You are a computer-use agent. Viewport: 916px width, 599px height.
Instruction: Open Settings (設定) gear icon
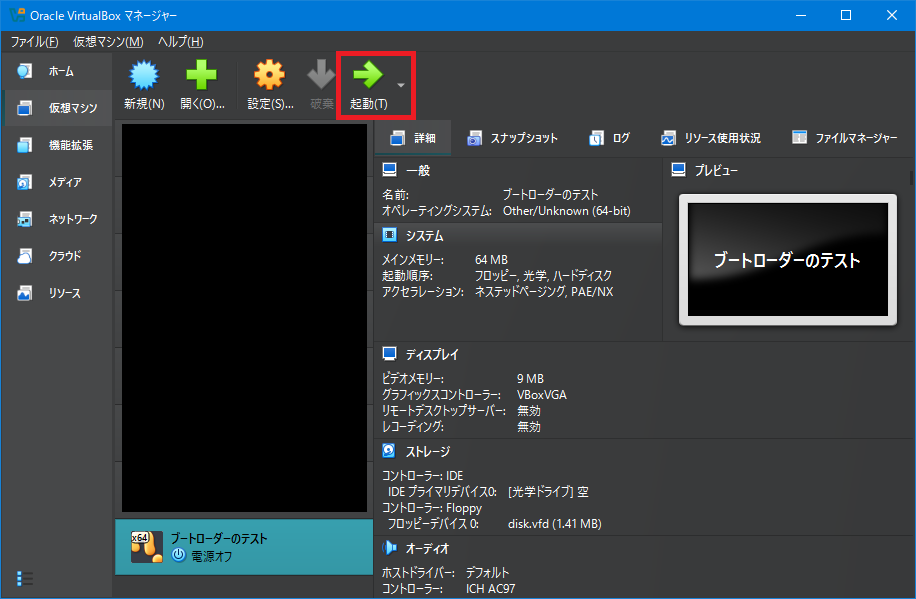[x=269, y=75]
